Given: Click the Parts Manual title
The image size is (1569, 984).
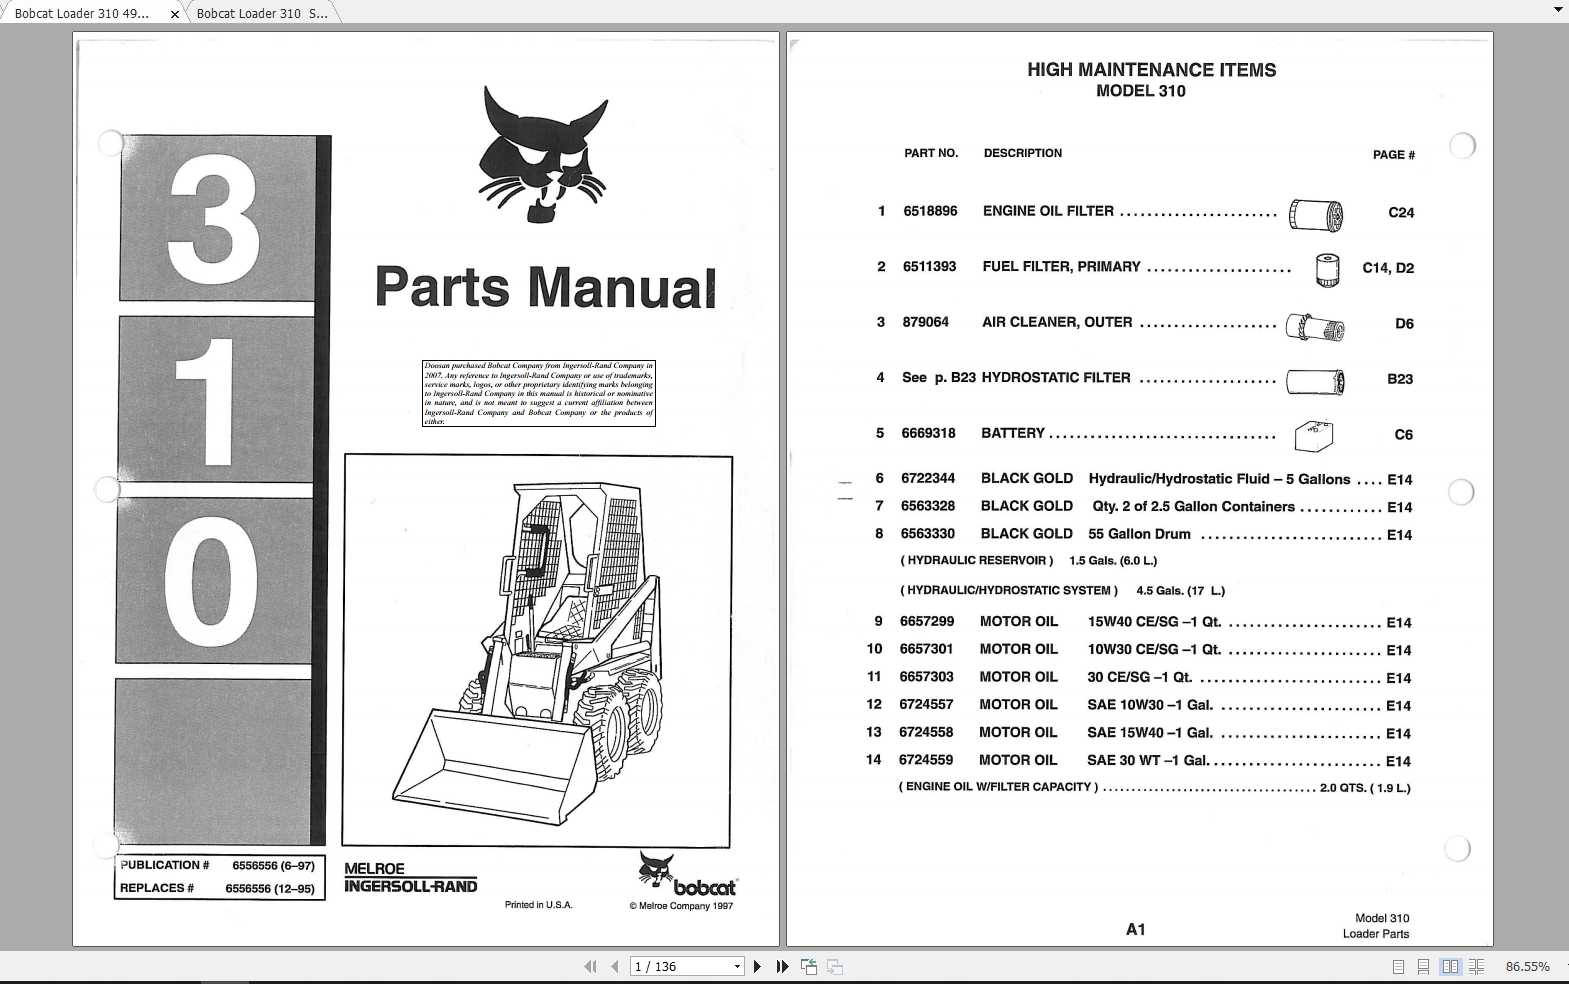Looking at the screenshot, I should [x=546, y=287].
